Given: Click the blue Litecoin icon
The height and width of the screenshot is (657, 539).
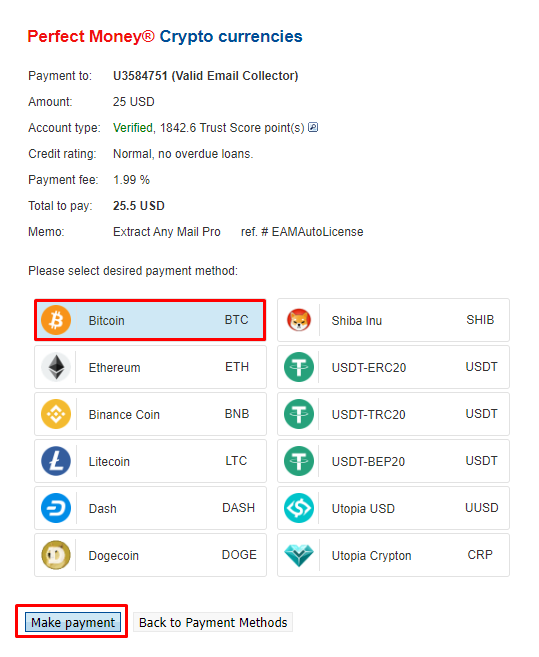Looking at the screenshot, I should 56,461.
